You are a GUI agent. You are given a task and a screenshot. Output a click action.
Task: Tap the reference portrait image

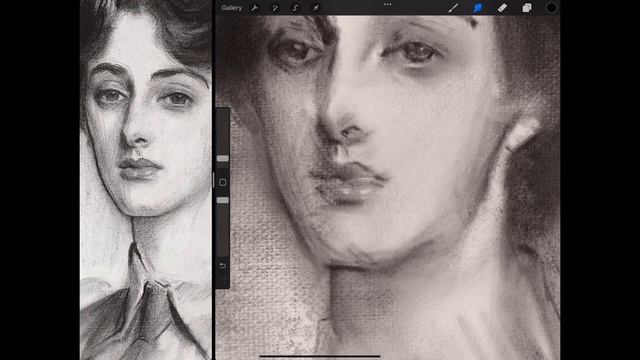146,180
